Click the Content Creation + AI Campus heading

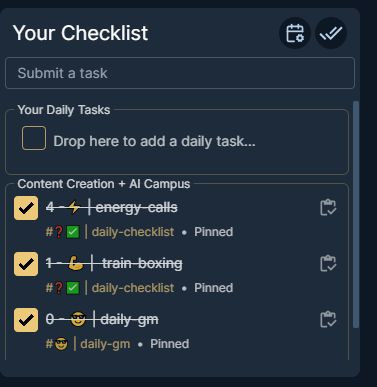(104, 184)
